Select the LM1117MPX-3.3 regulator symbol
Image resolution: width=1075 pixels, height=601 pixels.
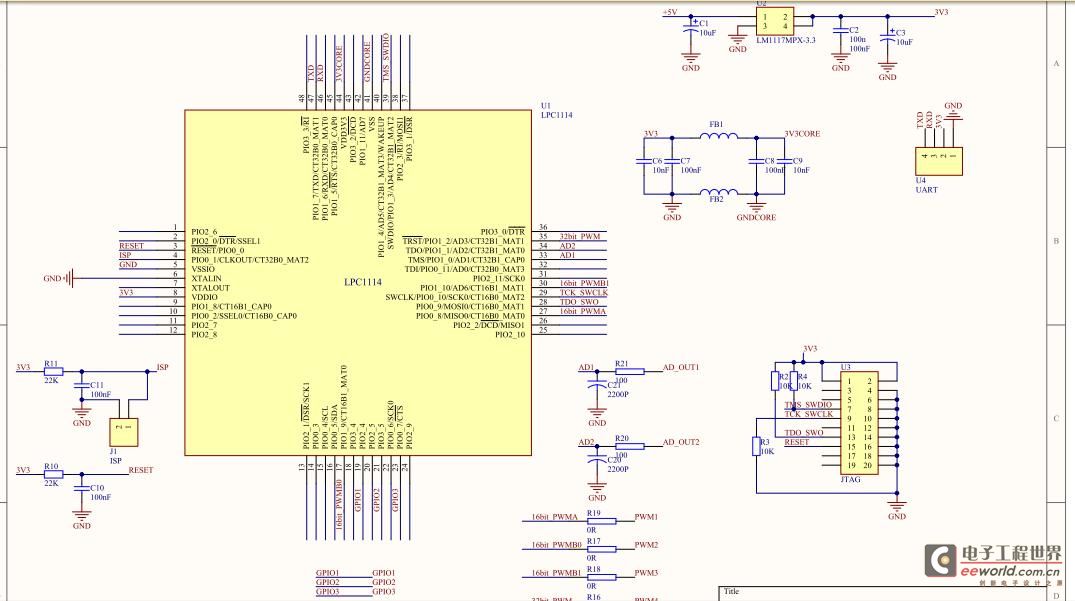tap(775, 21)
